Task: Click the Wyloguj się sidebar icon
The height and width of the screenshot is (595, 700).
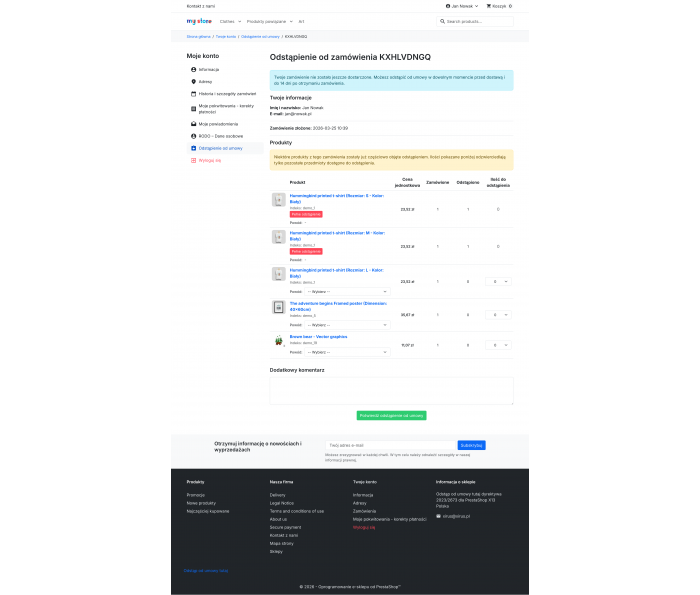Action: point(193,159)
